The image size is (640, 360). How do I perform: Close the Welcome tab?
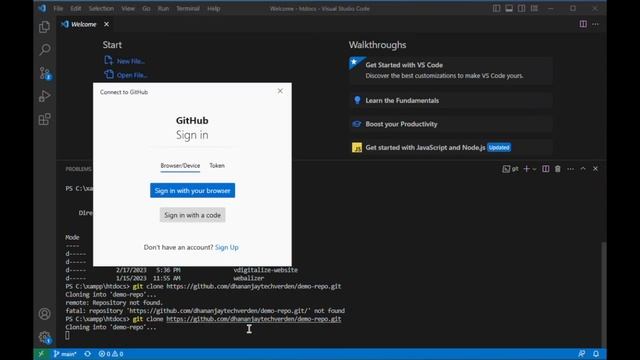107,24
